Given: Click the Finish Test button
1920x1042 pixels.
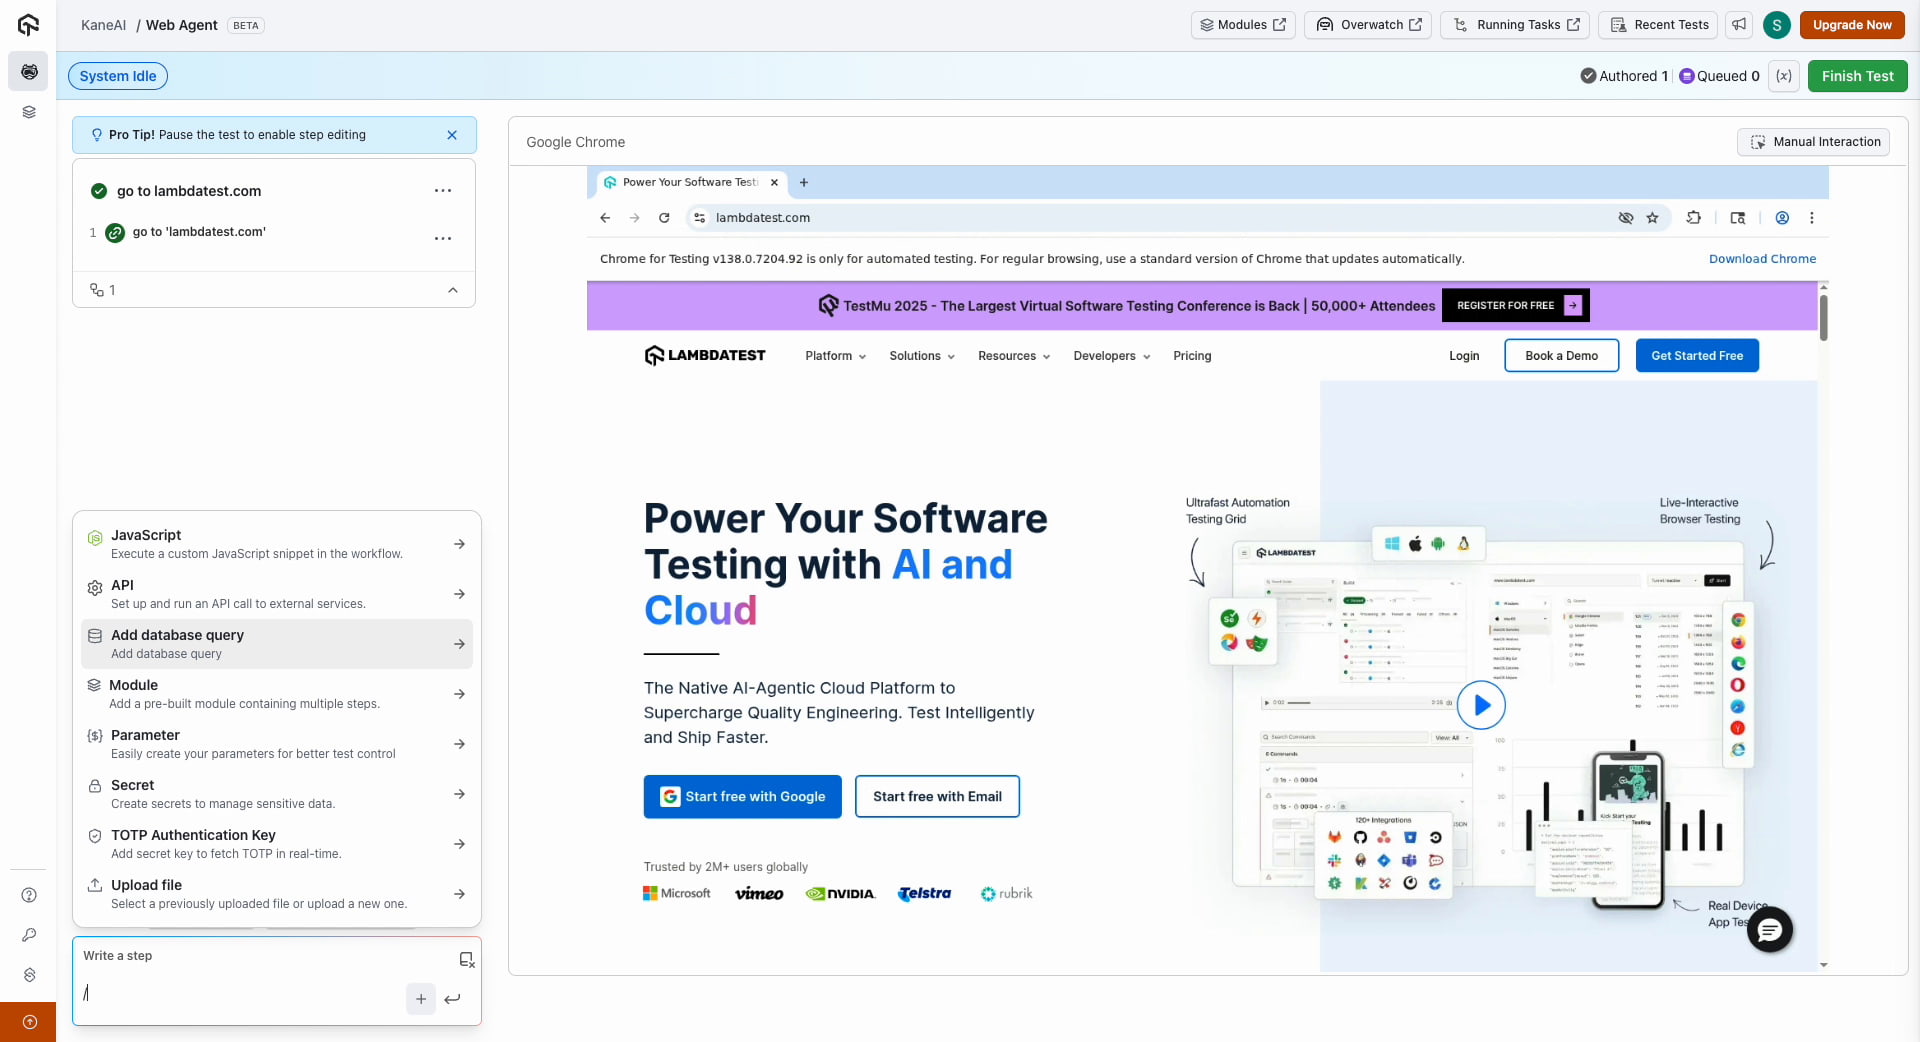Looking at the screenshot, I should tap(1857, 76).
